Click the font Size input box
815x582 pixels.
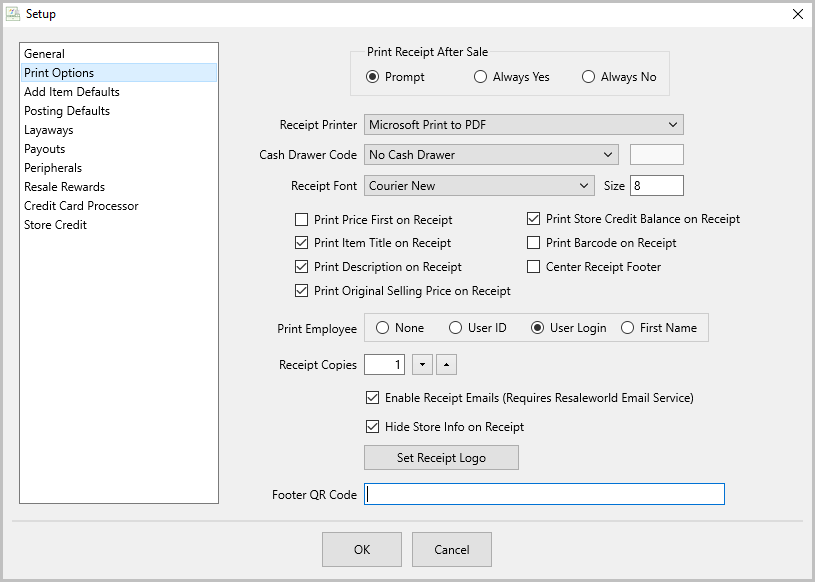(657, 186)
